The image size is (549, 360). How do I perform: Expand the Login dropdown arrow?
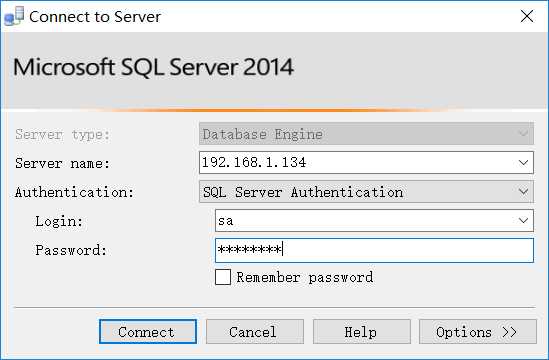tap(523, 221)
